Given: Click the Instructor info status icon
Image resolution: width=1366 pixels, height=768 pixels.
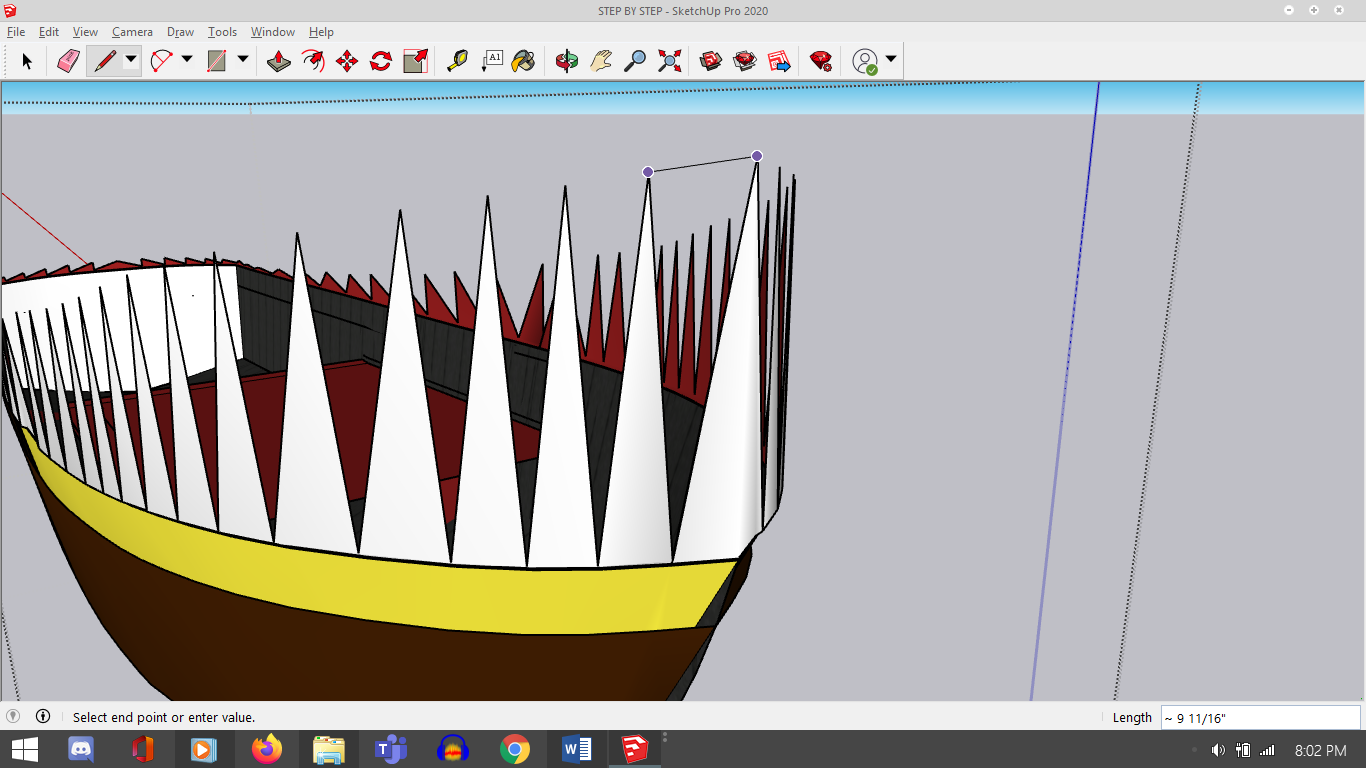Looking at the screenshot, I should 43,716.
